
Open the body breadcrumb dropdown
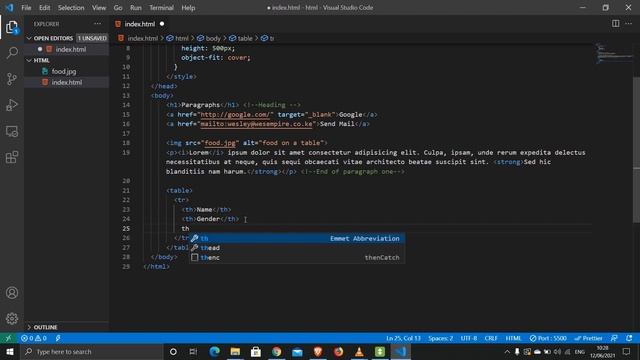209,38
